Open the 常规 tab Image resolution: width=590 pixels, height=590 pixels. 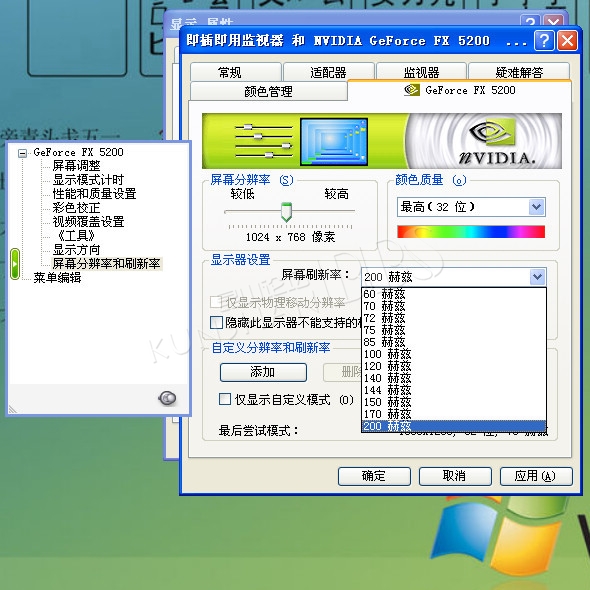click(x=236, y=72)
